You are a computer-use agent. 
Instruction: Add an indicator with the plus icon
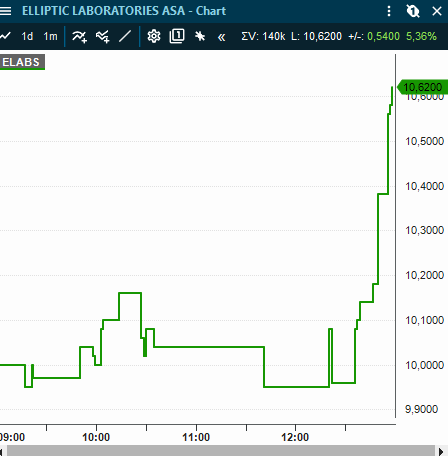coord(79,36)
